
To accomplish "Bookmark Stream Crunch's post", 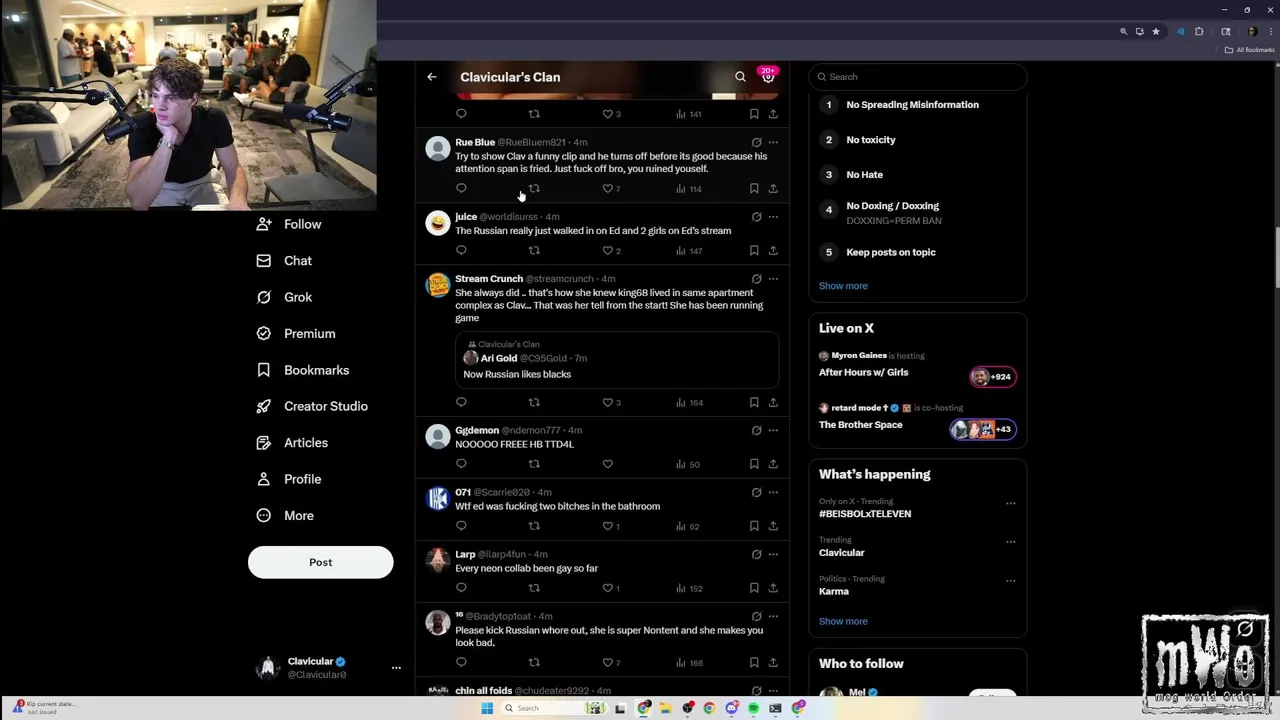I will point(754,403).
